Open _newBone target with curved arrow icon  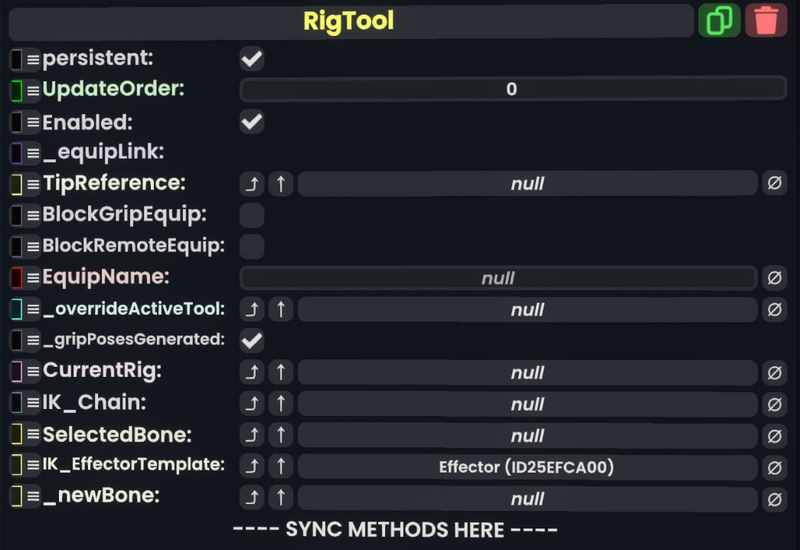pyautogui.click(x=252, y=498)
